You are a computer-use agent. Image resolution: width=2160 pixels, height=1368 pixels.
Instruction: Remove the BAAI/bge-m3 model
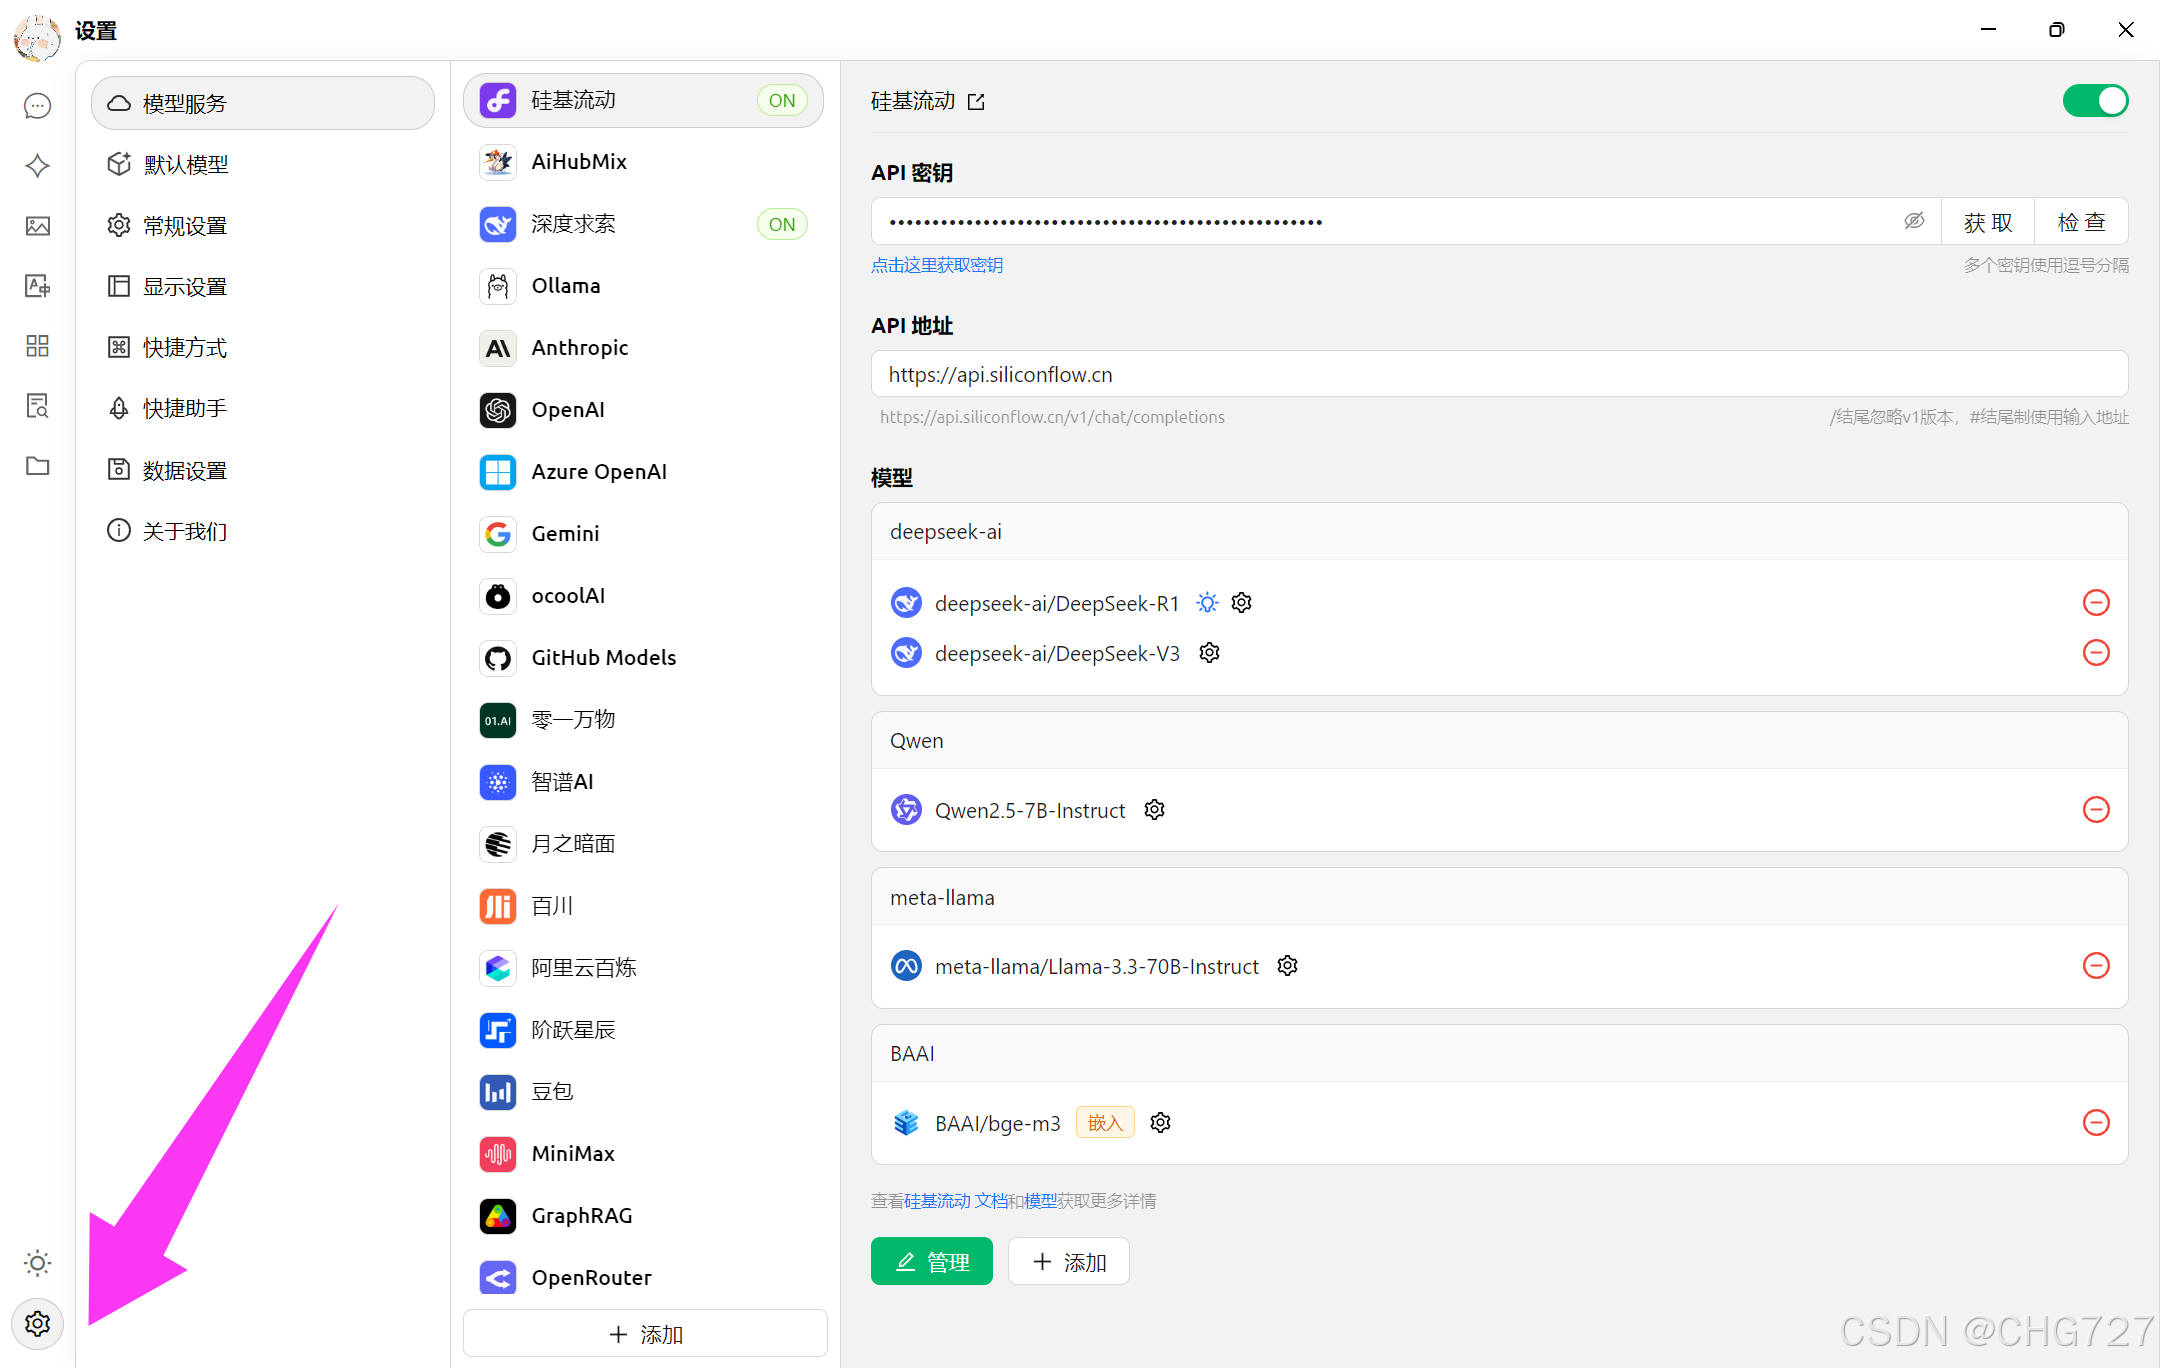click(2096, 1122)
